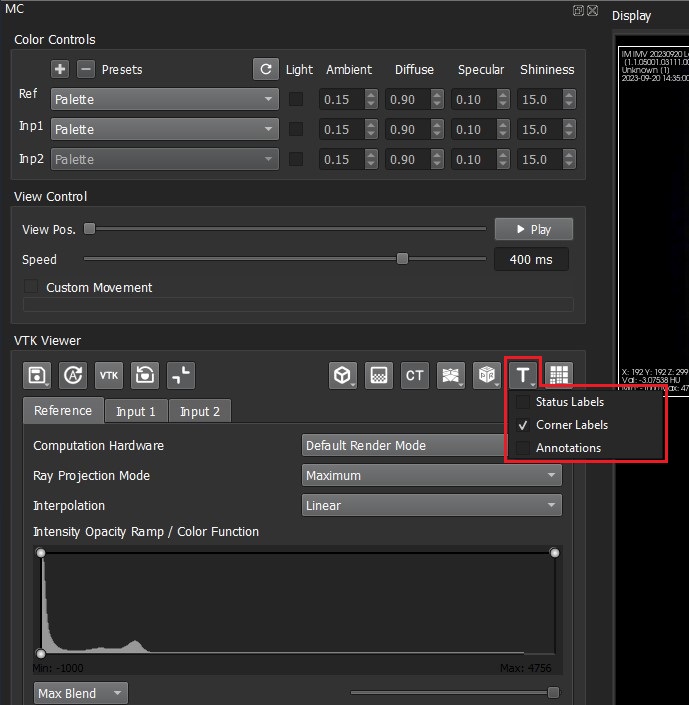The height and width of the screenshot is (705, 689).
Task: Open the Max Blend dropdown
Action: (x=80, y=693)
